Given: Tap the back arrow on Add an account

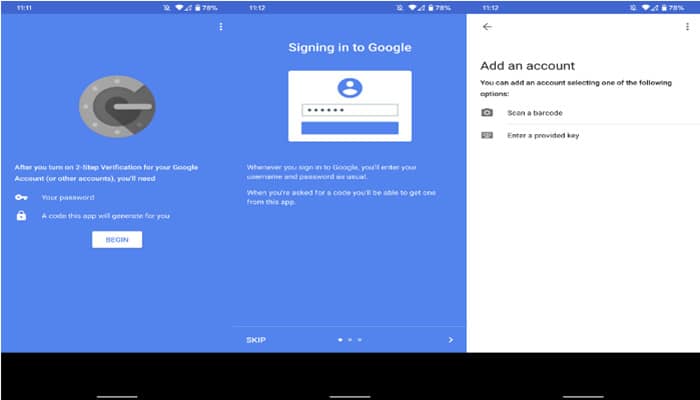Looking at the screenshot, I should coord(487,27).
